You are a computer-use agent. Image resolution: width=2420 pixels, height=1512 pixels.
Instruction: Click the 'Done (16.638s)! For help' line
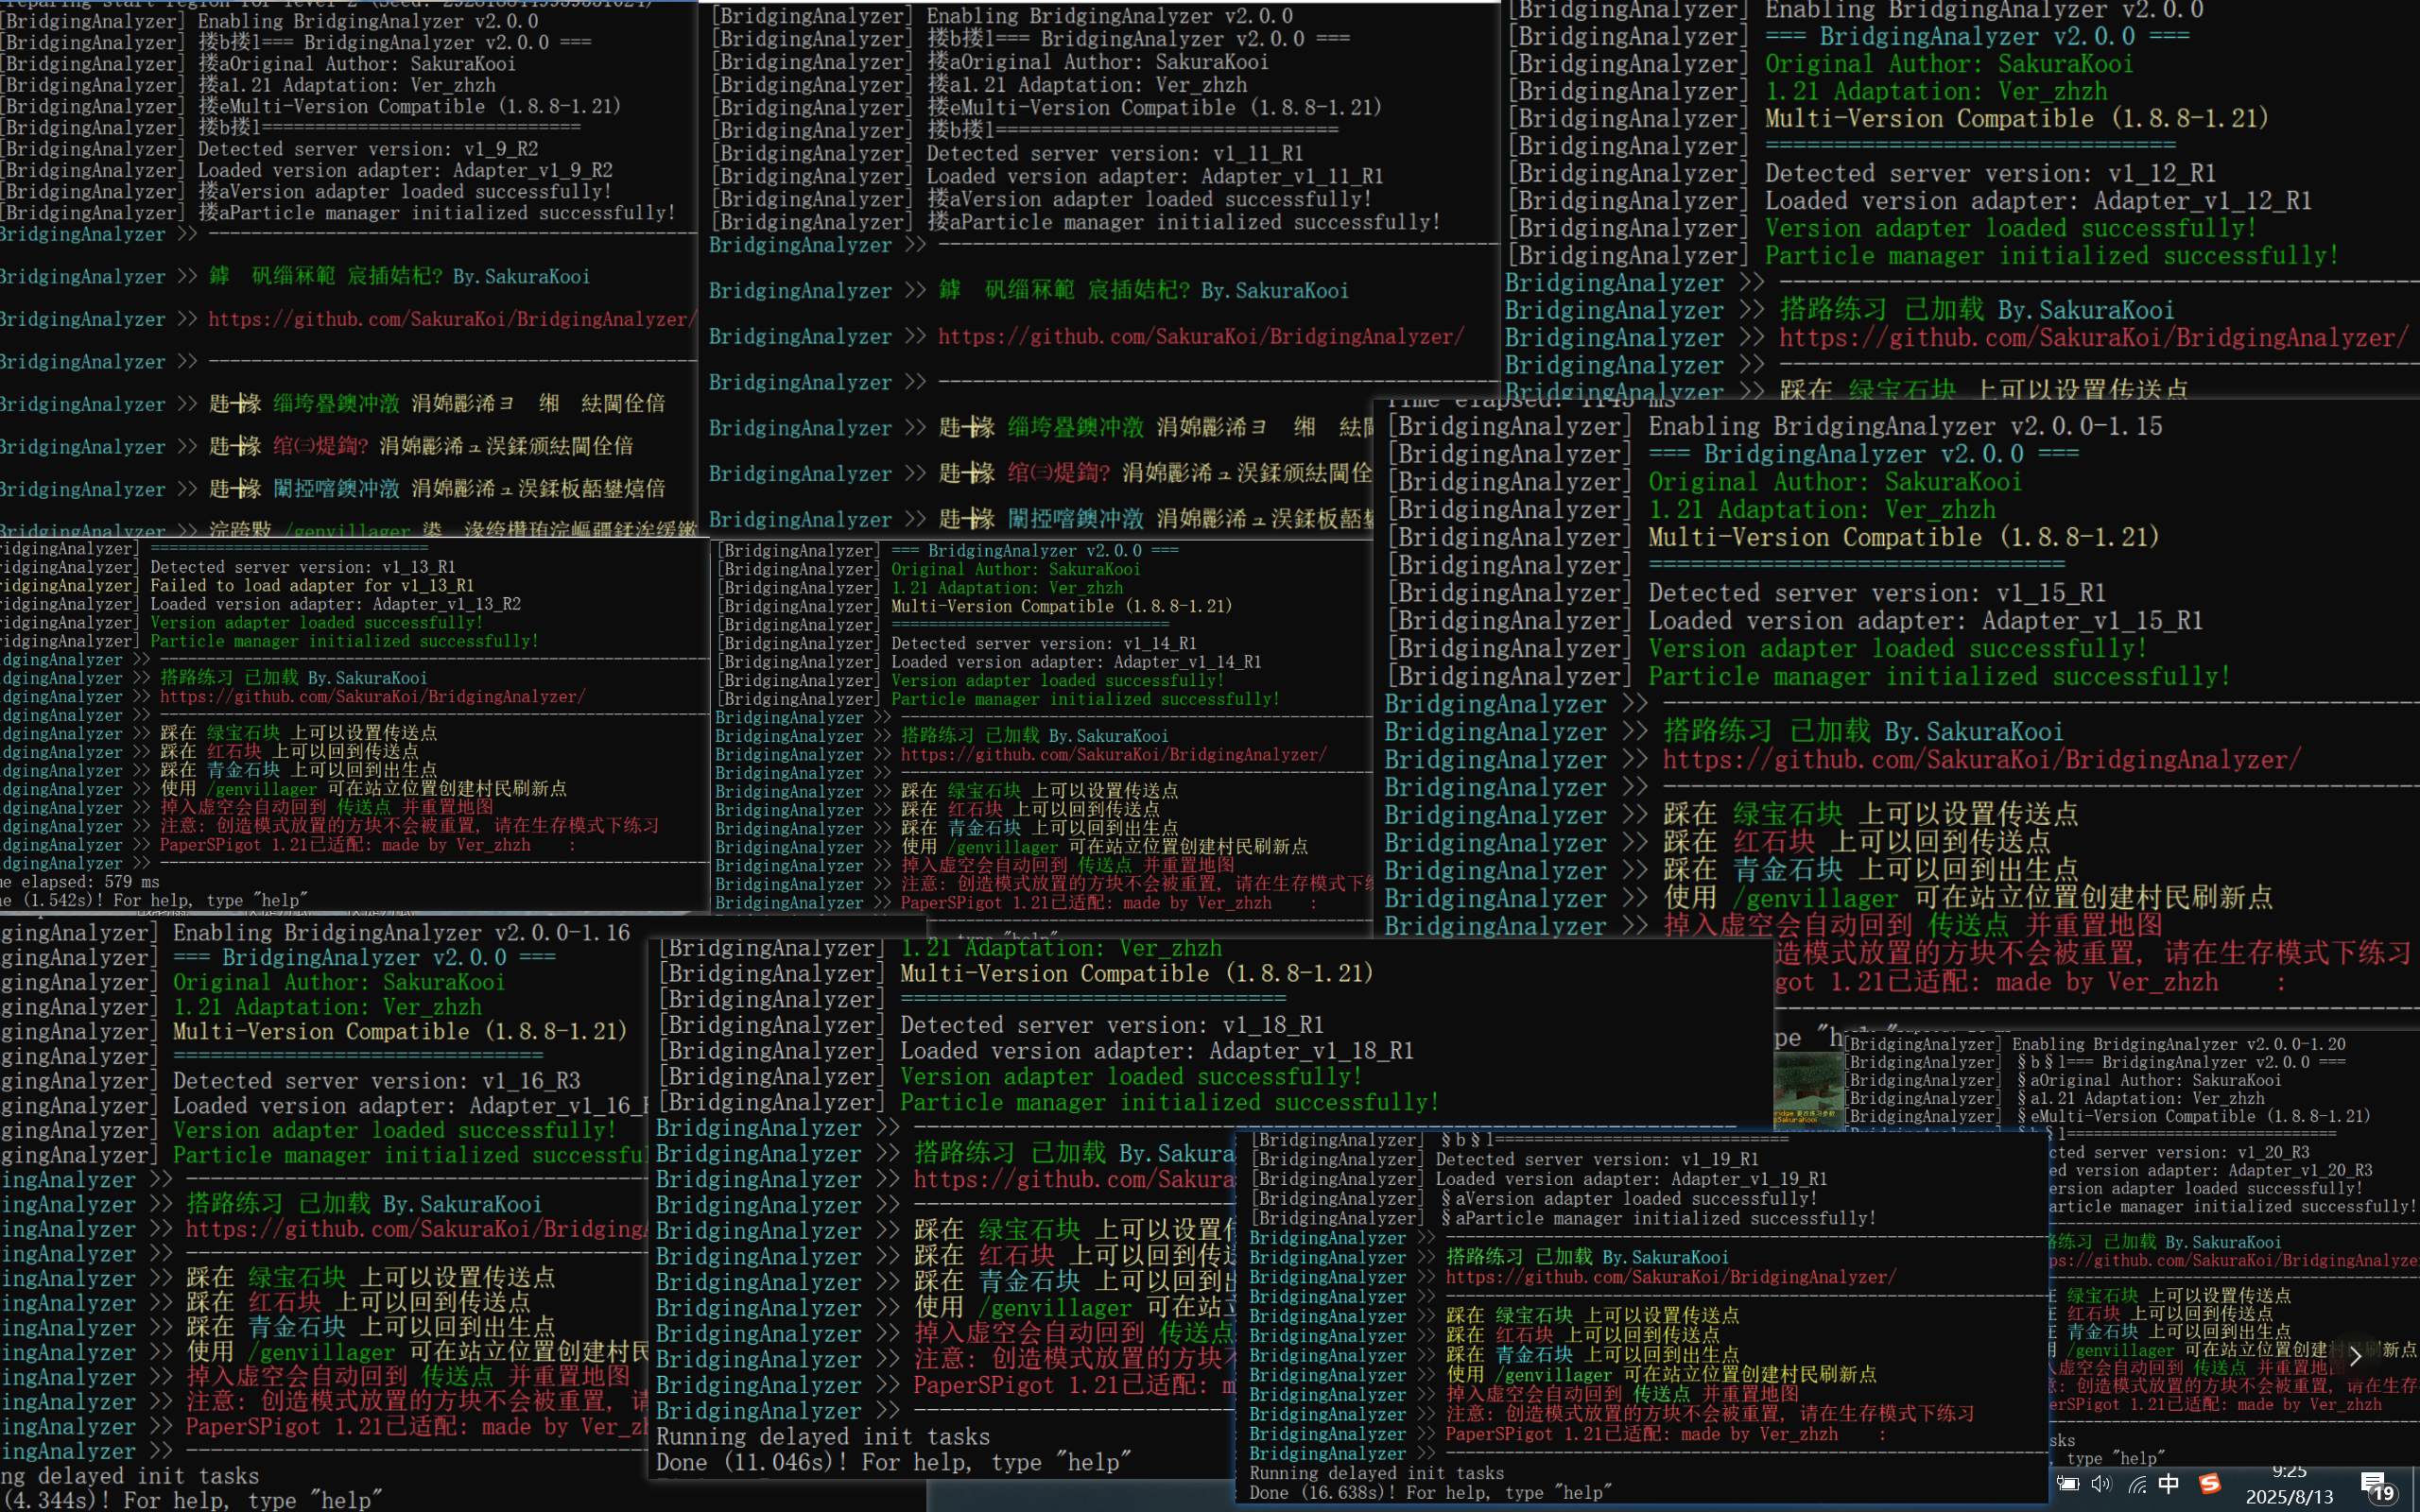coord(1430,1493)
